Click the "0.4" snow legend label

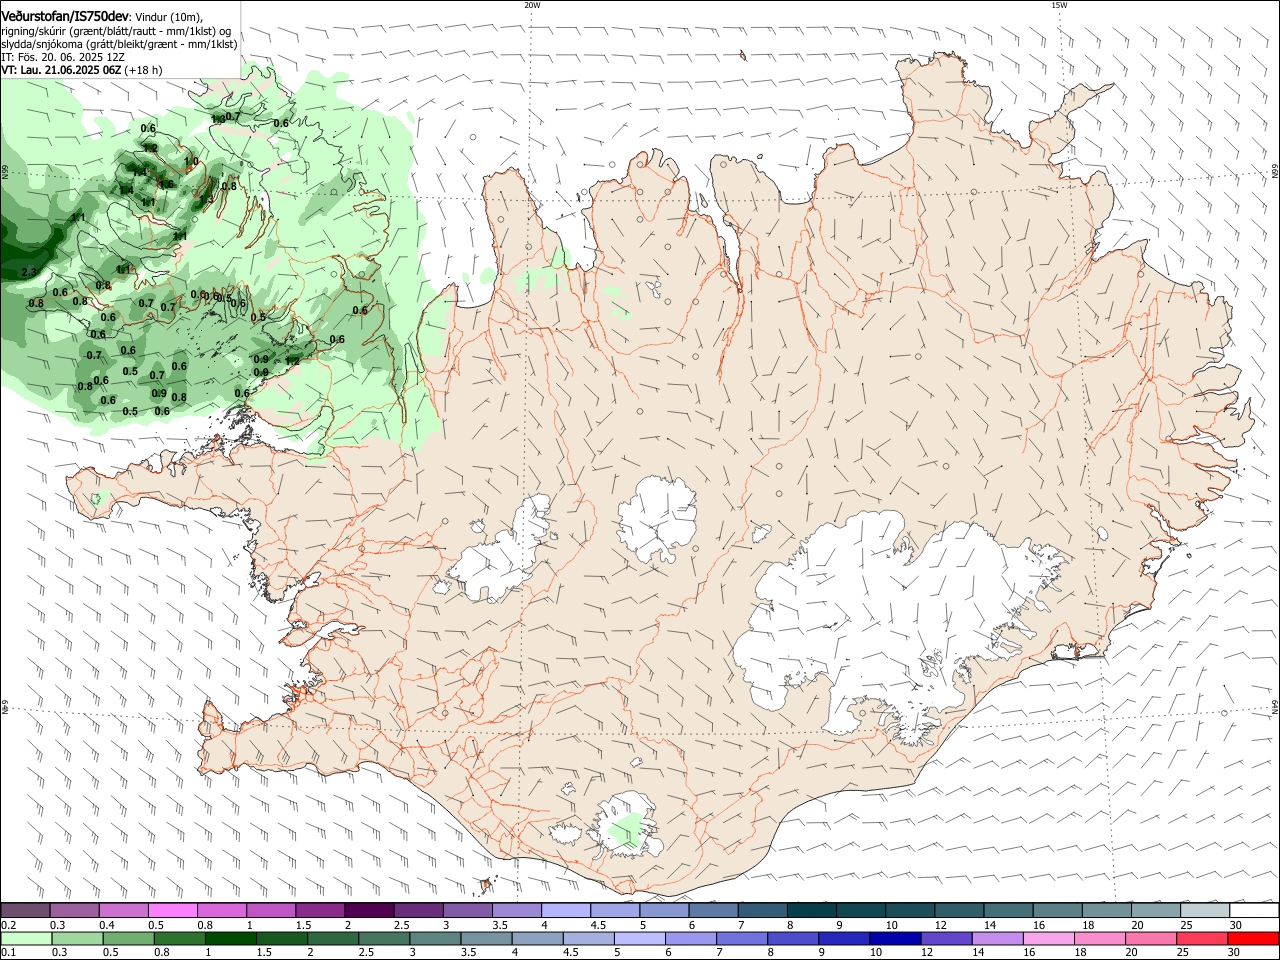click(108, 925)
